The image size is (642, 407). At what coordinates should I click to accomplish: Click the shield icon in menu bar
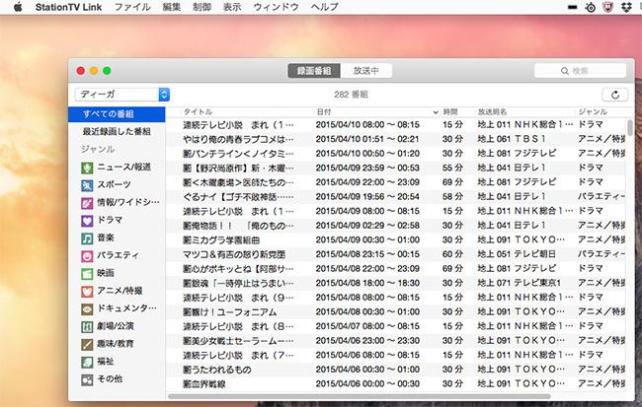click(608, 7)
